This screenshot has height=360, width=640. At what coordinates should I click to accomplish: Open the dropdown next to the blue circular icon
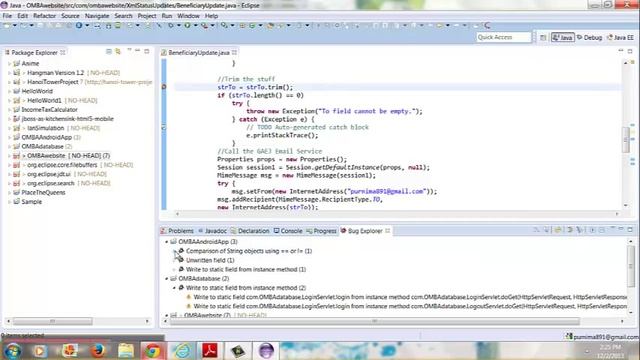87,25
